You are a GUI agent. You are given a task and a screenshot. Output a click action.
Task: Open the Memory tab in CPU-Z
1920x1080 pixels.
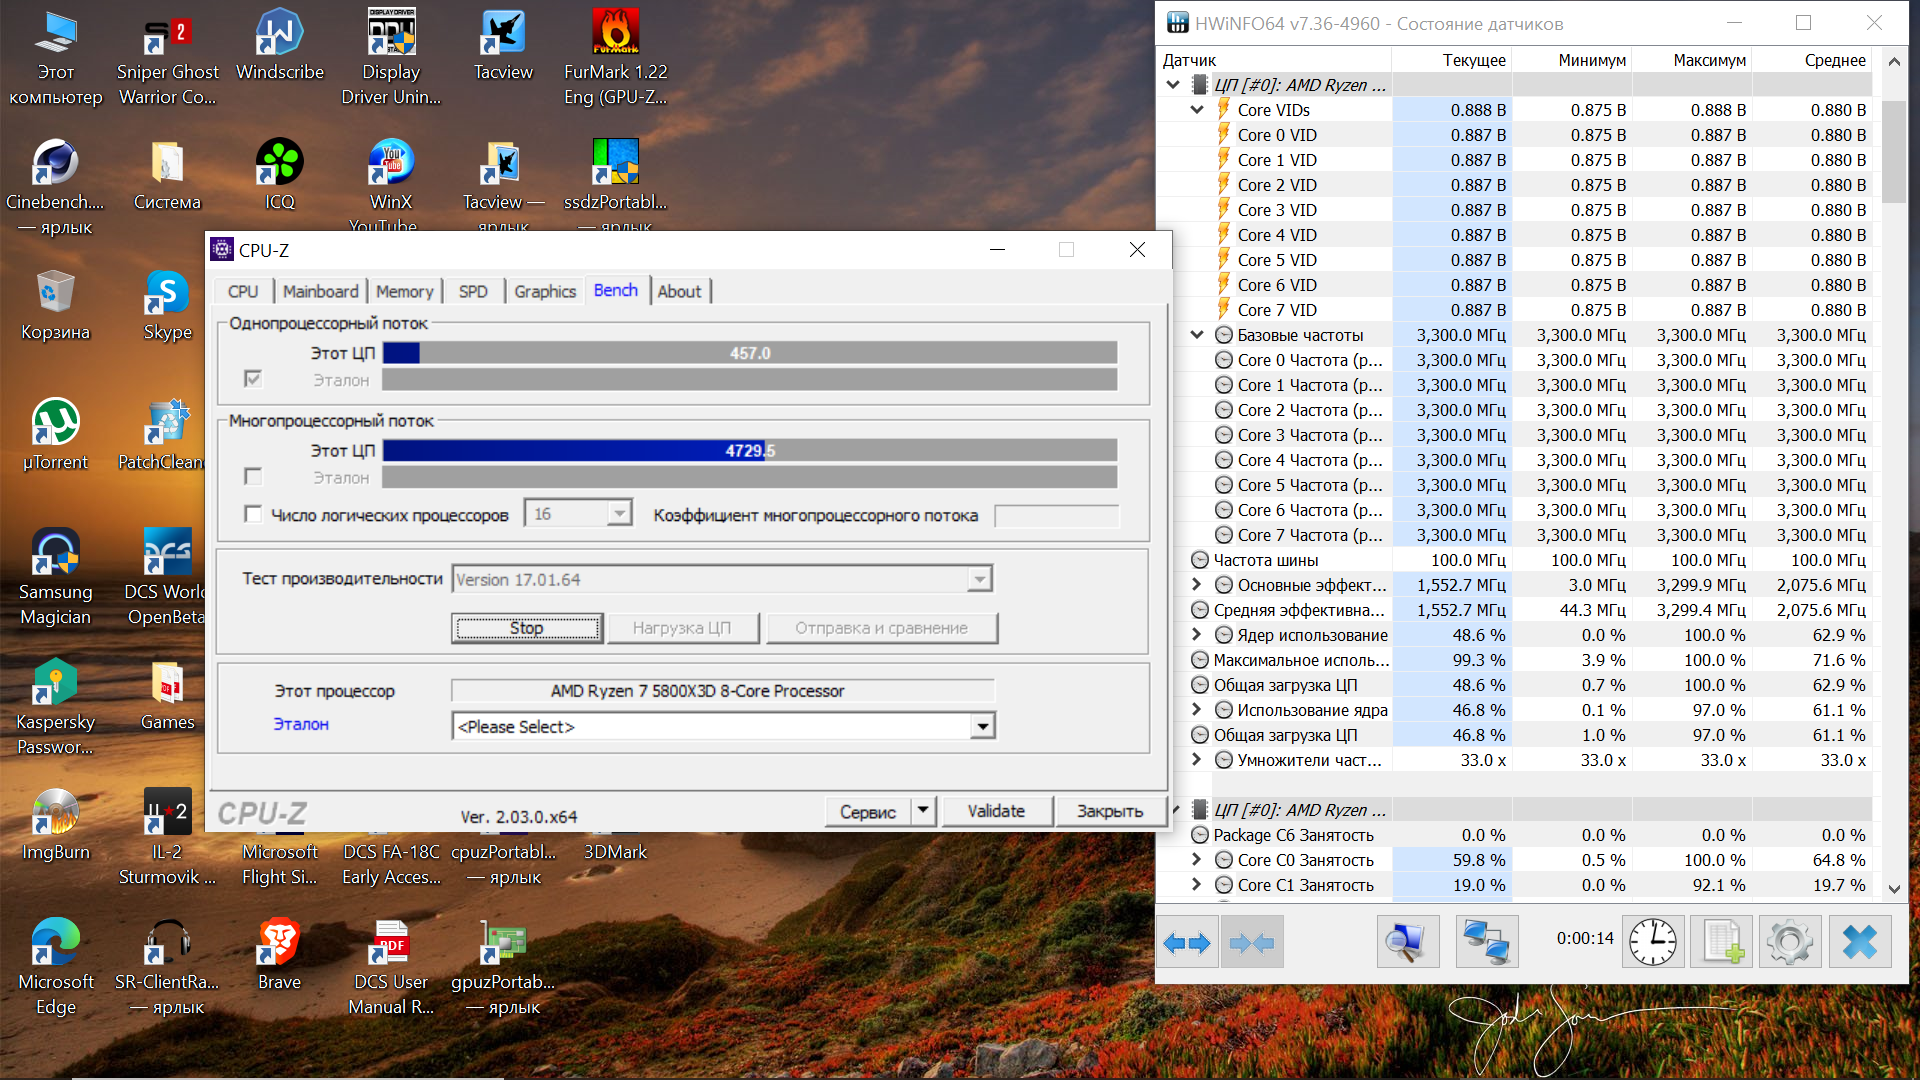click(x=404, y=291)
